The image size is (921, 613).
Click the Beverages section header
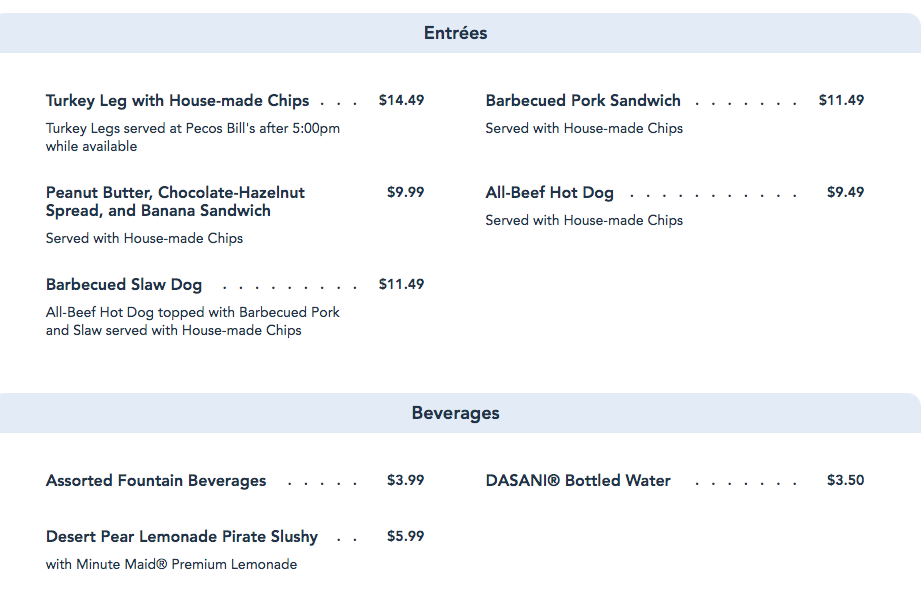pyautogui.click(x=455, y=413)
